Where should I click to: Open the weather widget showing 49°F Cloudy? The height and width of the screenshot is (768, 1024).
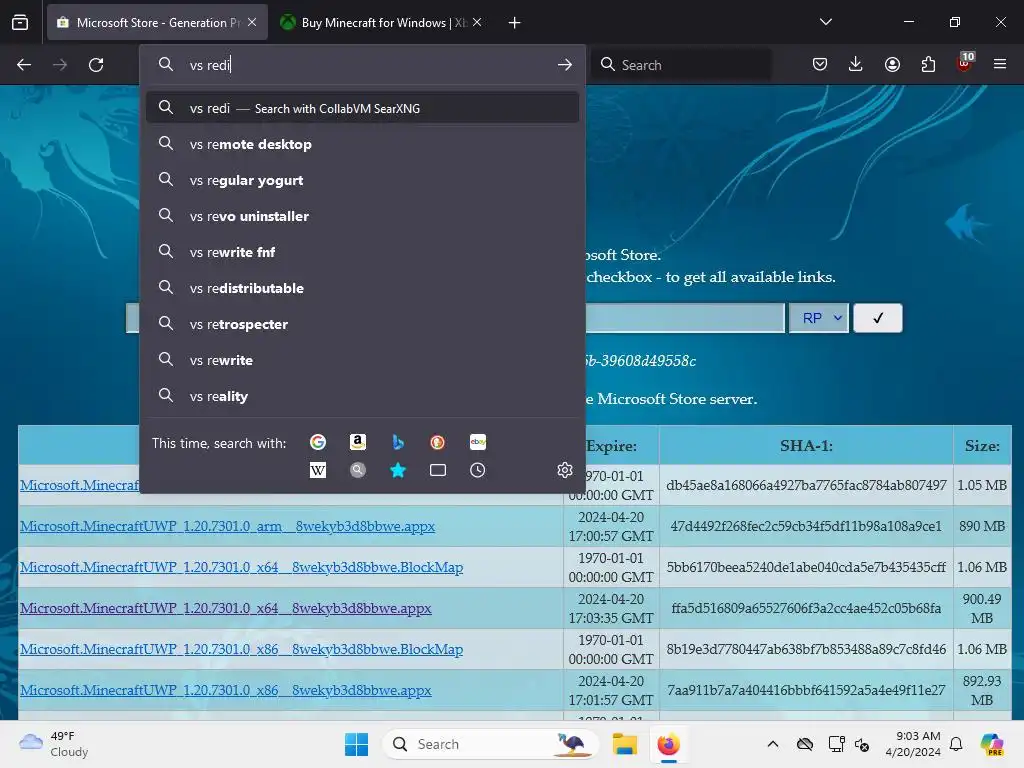[x=54, y=744]
